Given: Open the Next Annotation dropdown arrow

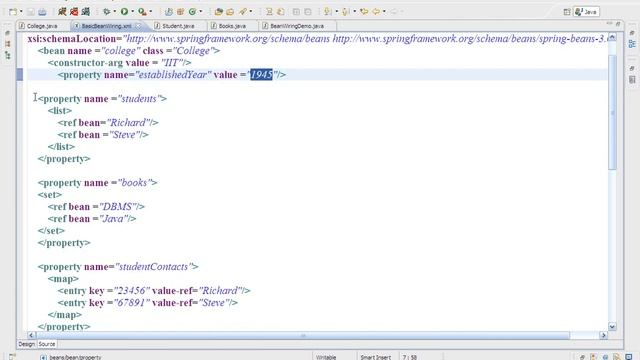Looking at the screenshot, I should coord(336,12).
